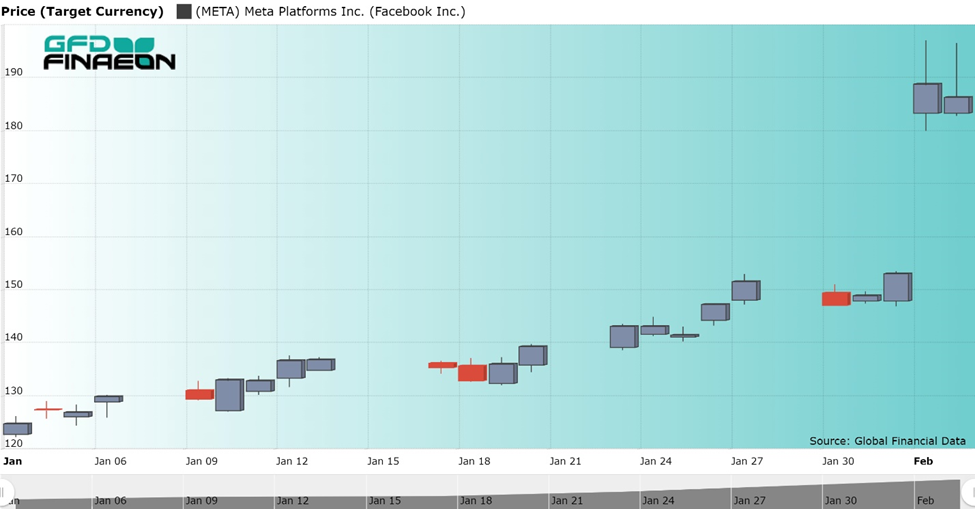
Task: Click the 'Jan 06' date axis label
Action: (110, 461)
